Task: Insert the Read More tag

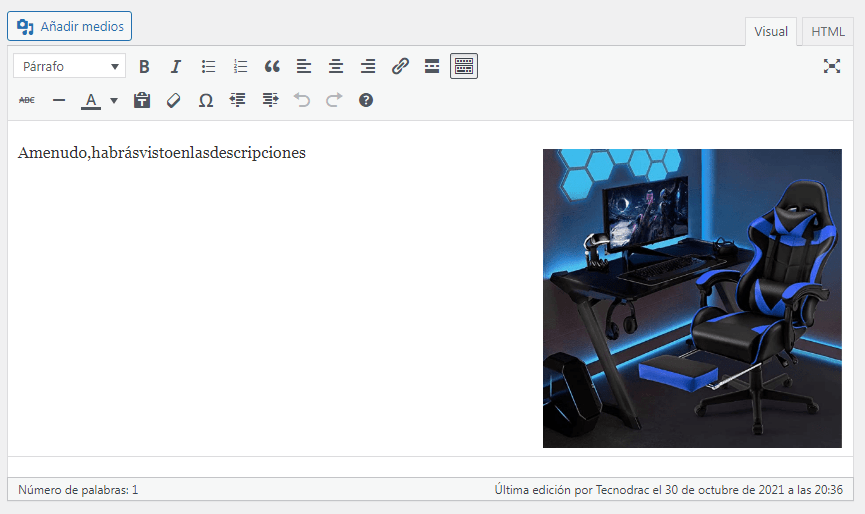Action: (x=432, y=67)
